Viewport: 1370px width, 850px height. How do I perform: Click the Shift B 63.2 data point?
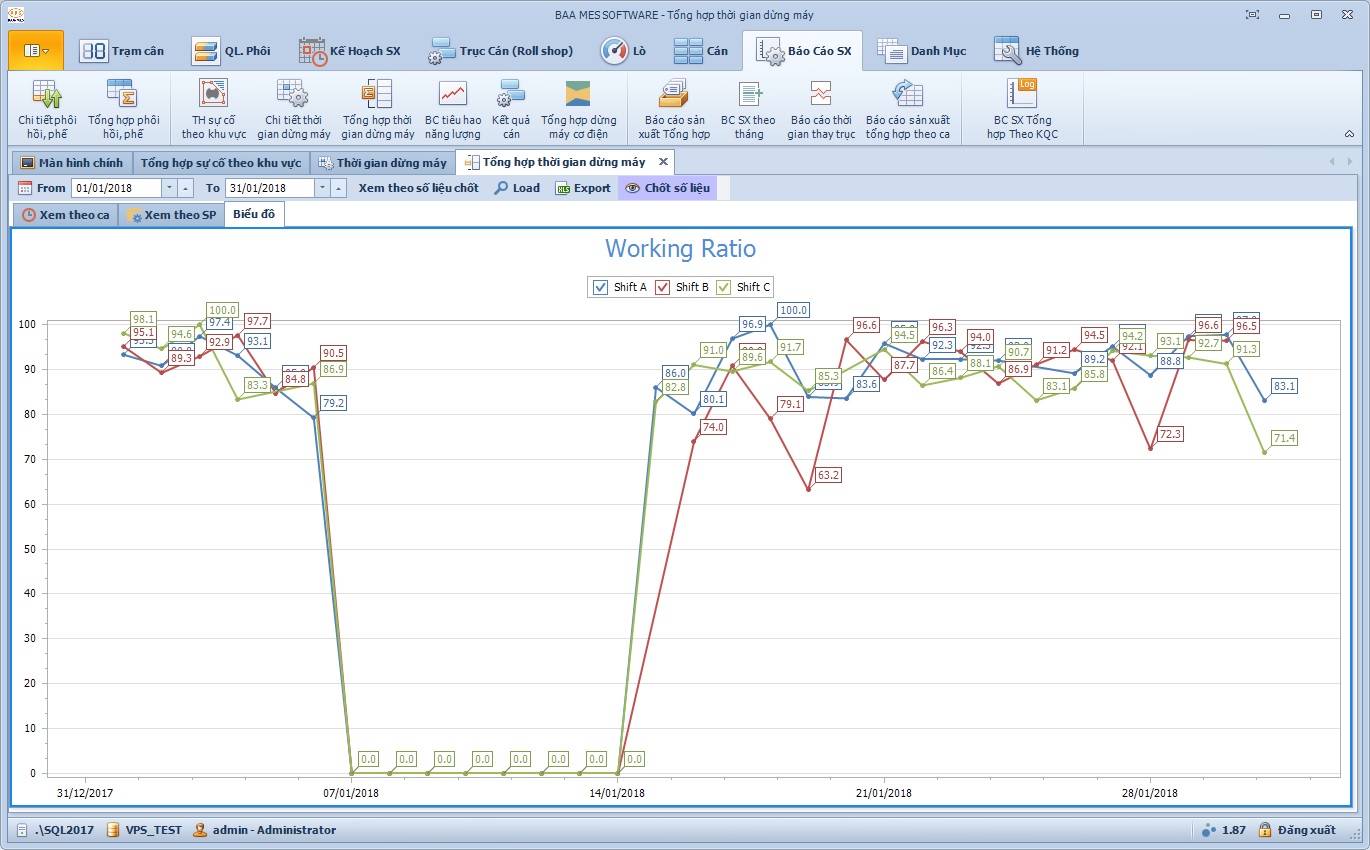[x=808, y=489]
